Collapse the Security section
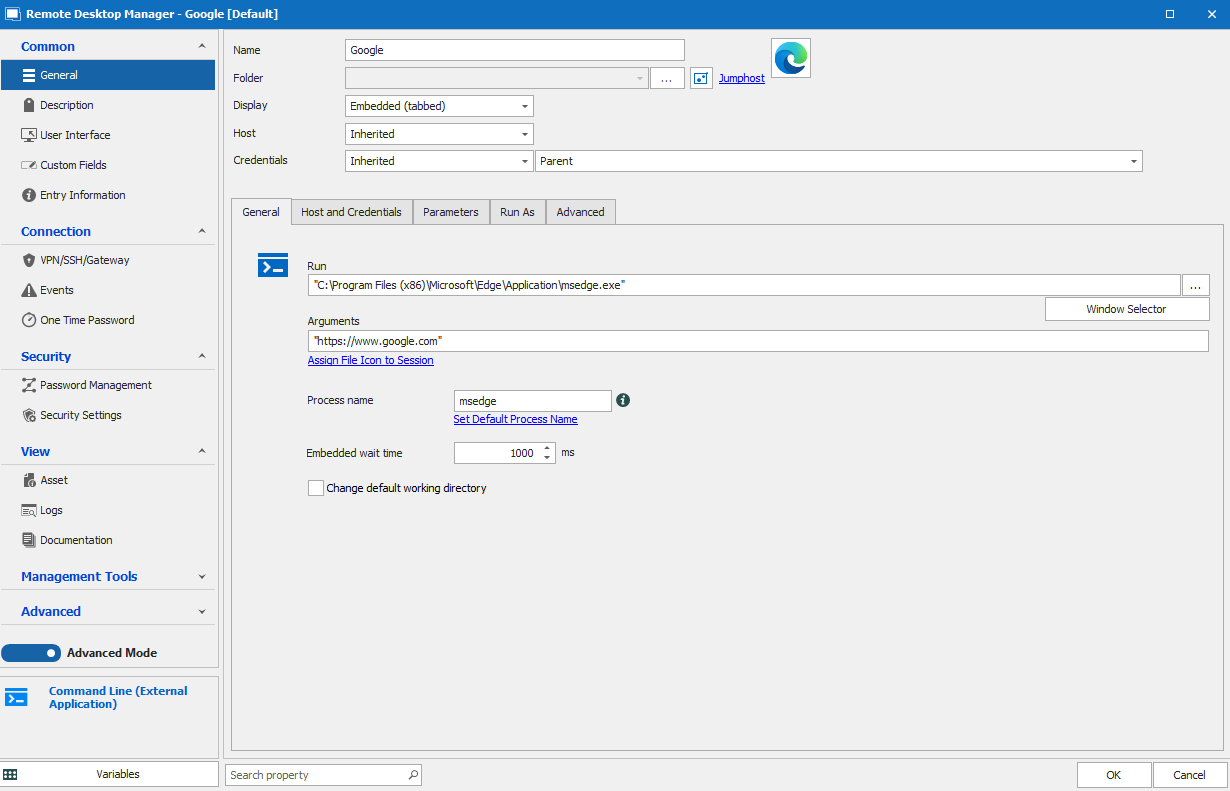This screenshot has height=791, width=1230. [202, 356]
